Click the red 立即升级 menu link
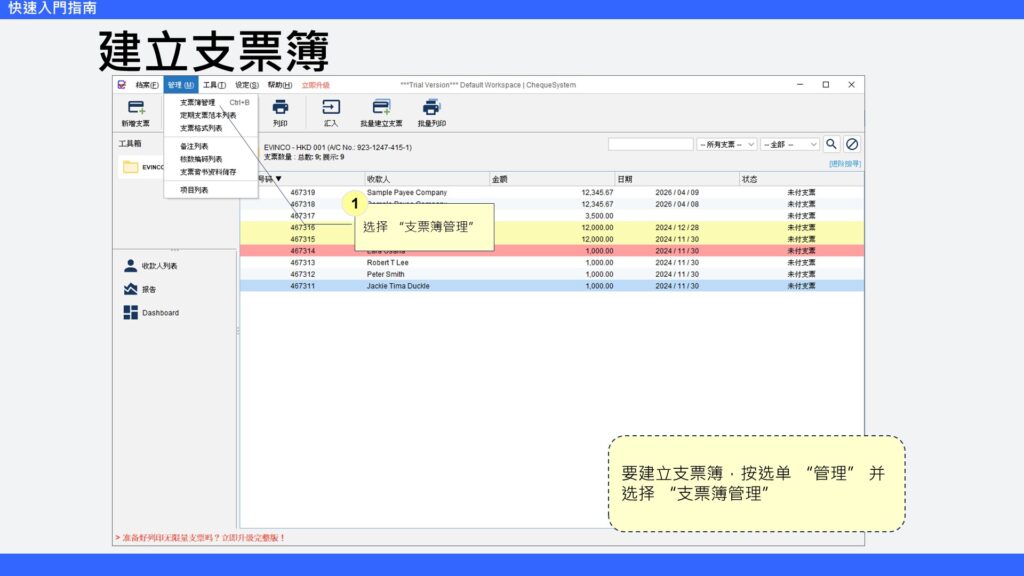The width and height of the screenshot is (1024, 576). click(315, 85)
